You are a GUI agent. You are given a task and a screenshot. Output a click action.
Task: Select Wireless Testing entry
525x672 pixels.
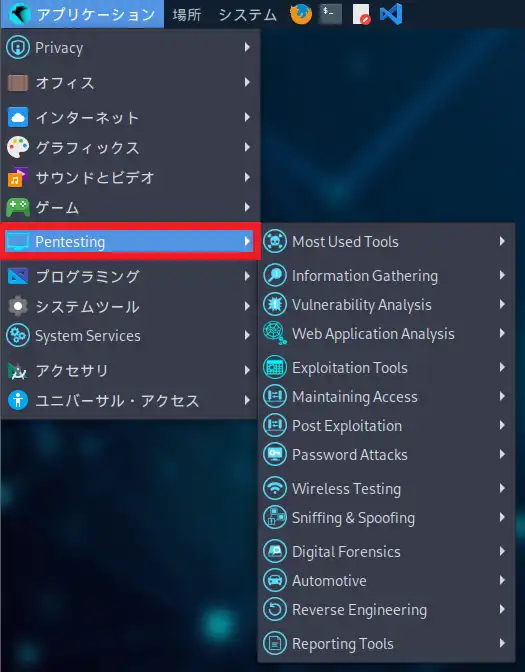385,488
